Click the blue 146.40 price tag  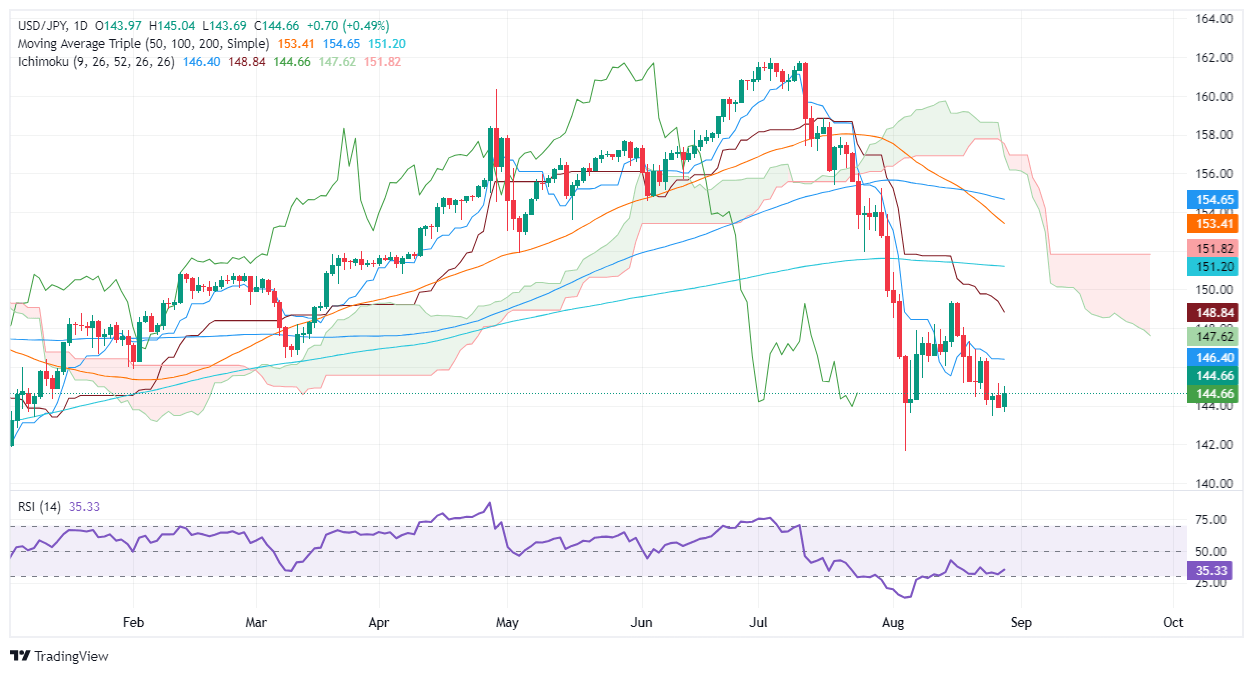click(x=1210, y=356)
